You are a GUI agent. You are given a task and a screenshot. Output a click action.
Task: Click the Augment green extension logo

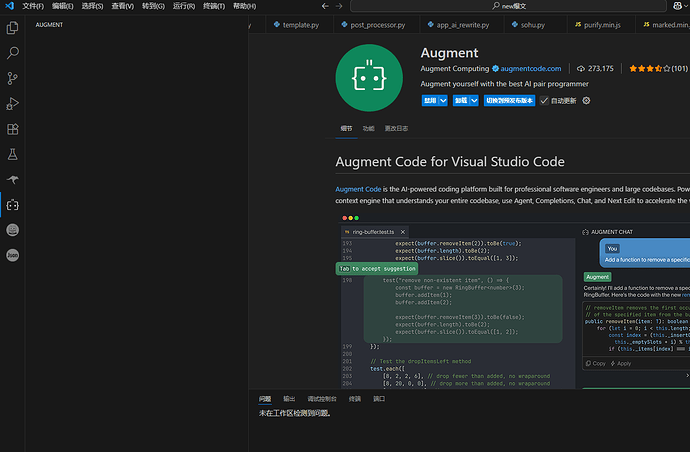369,78
